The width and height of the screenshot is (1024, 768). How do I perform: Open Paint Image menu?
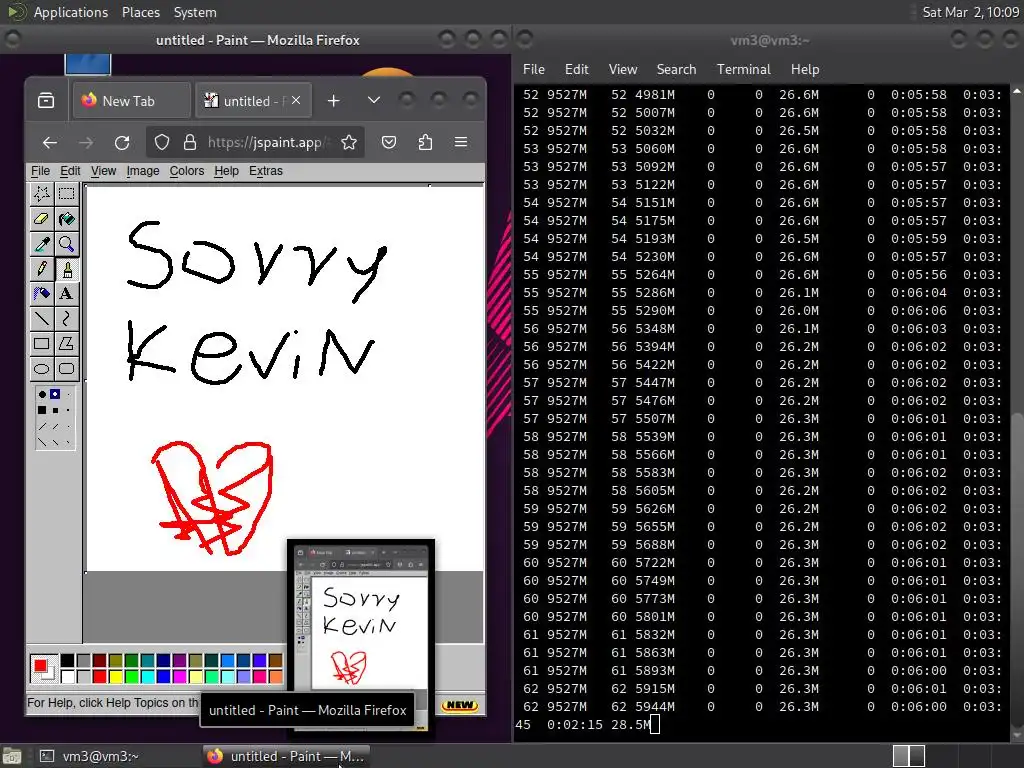click(143, 171)
